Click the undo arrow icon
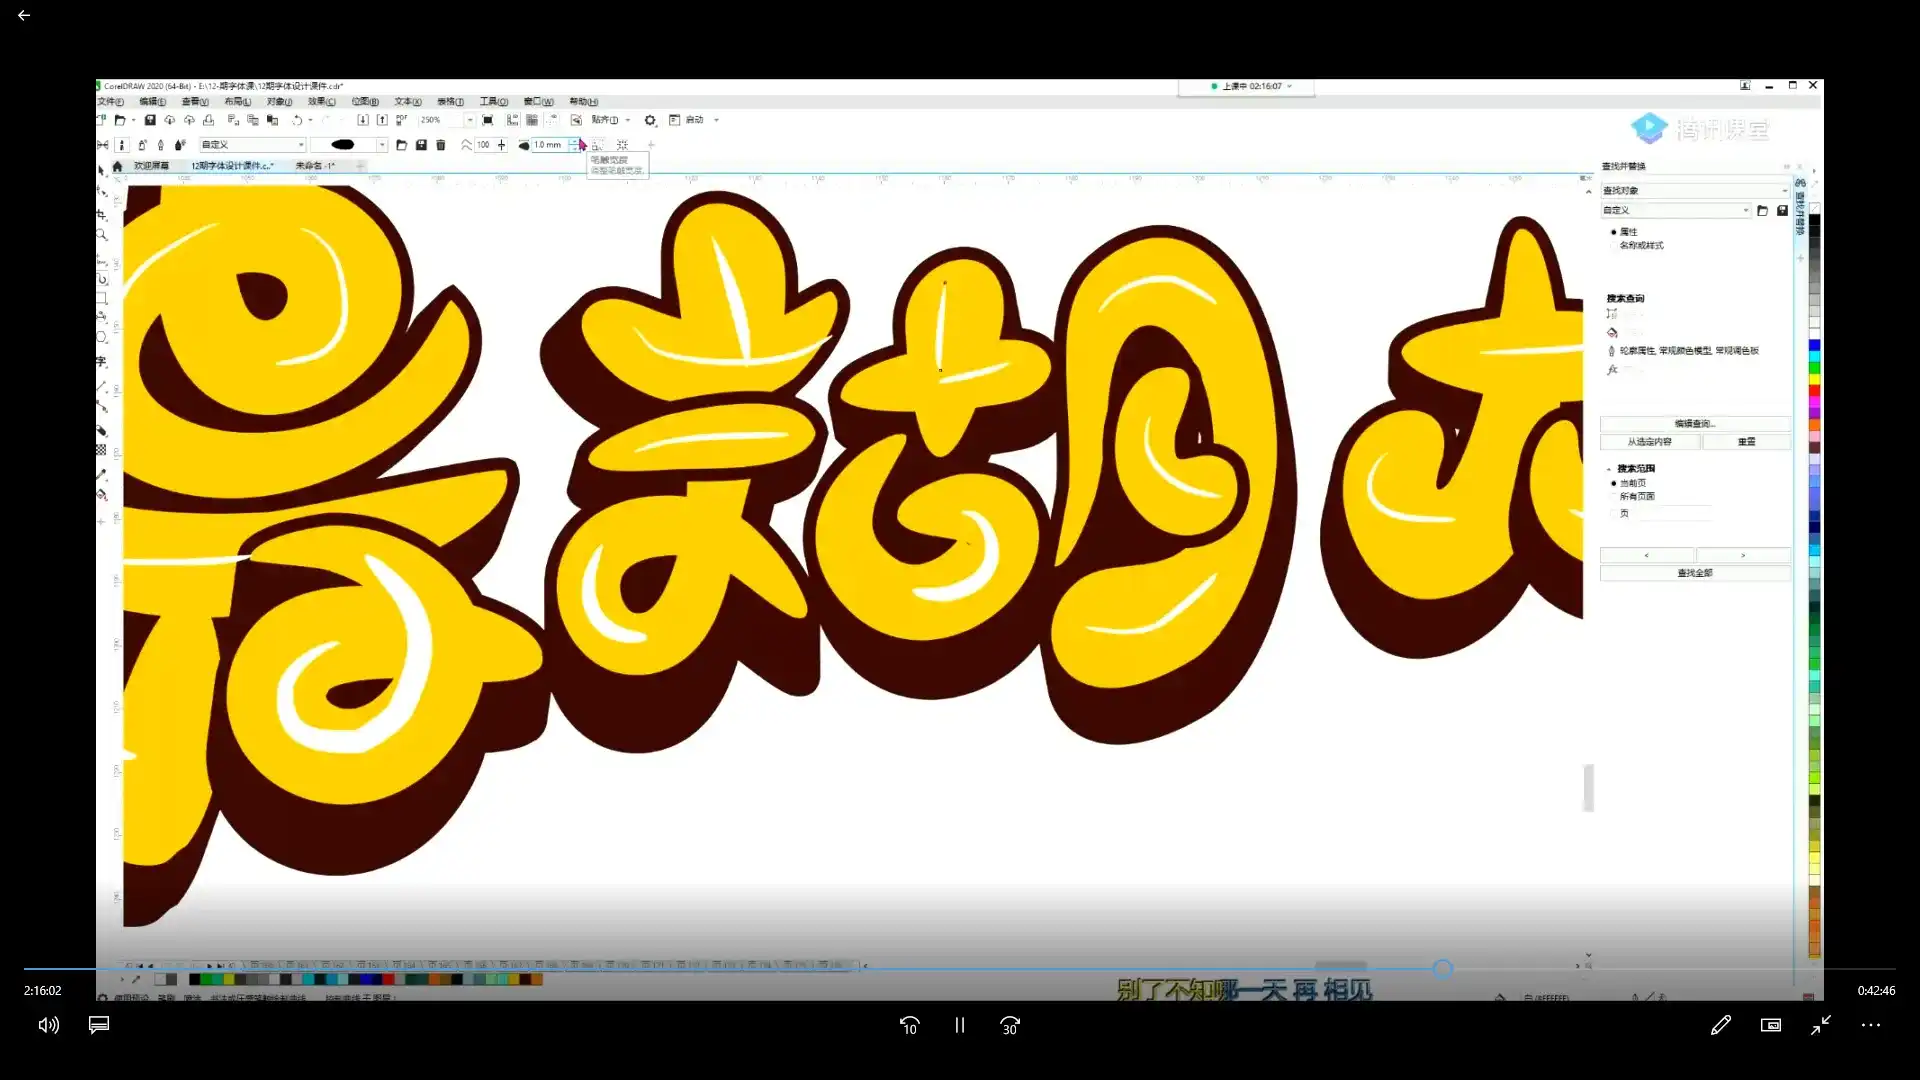 tap(297, 120)
